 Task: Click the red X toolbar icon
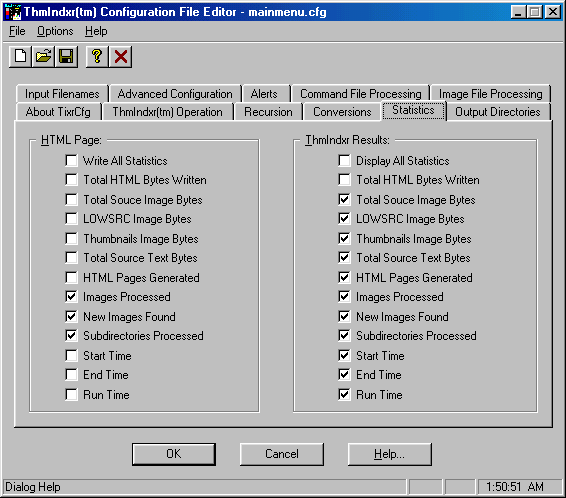click(x=121, y=56)
